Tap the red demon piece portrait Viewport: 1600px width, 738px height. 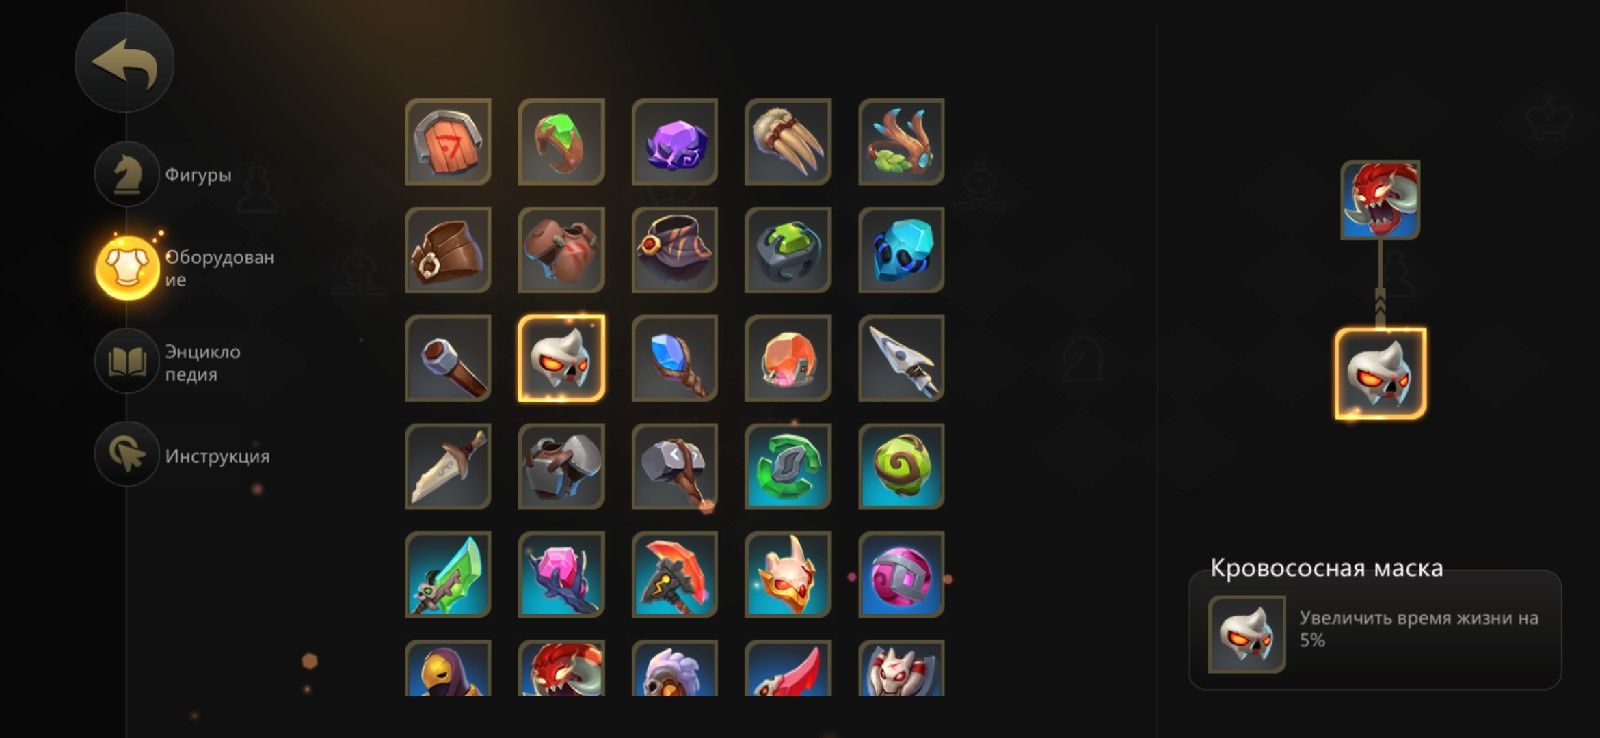coord(1380,200)
